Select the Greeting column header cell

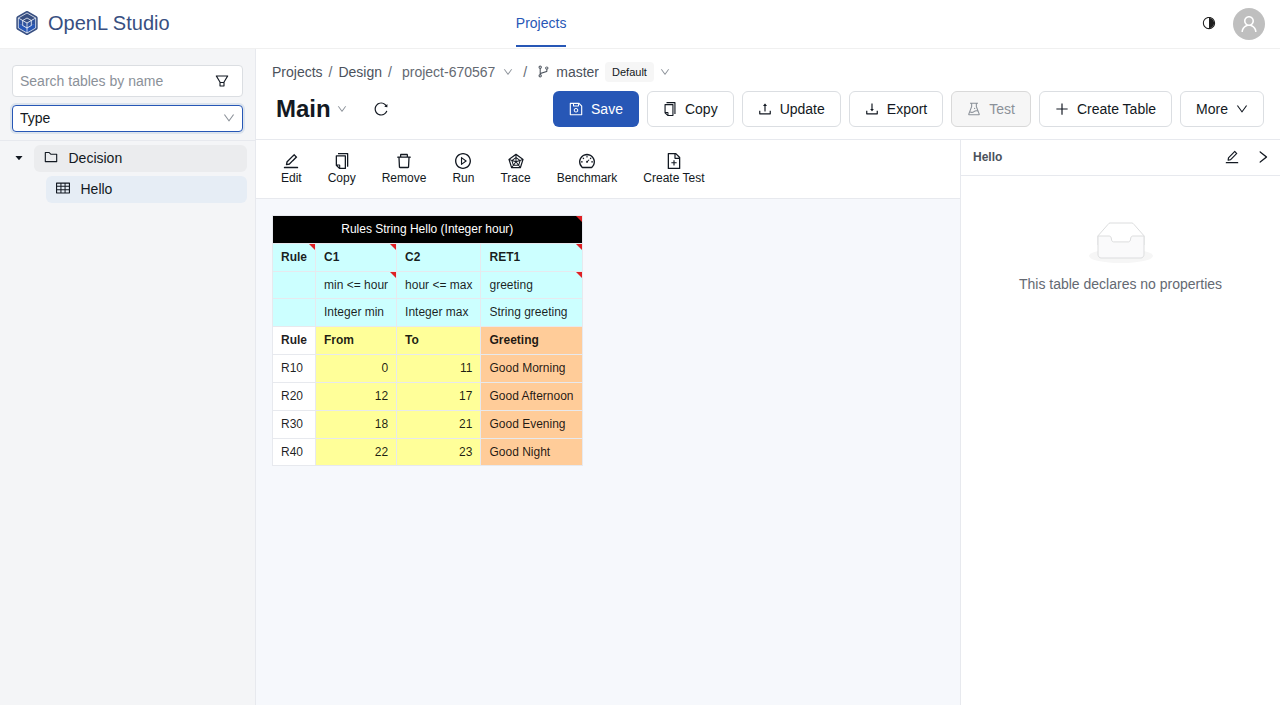tap(532, 340)
